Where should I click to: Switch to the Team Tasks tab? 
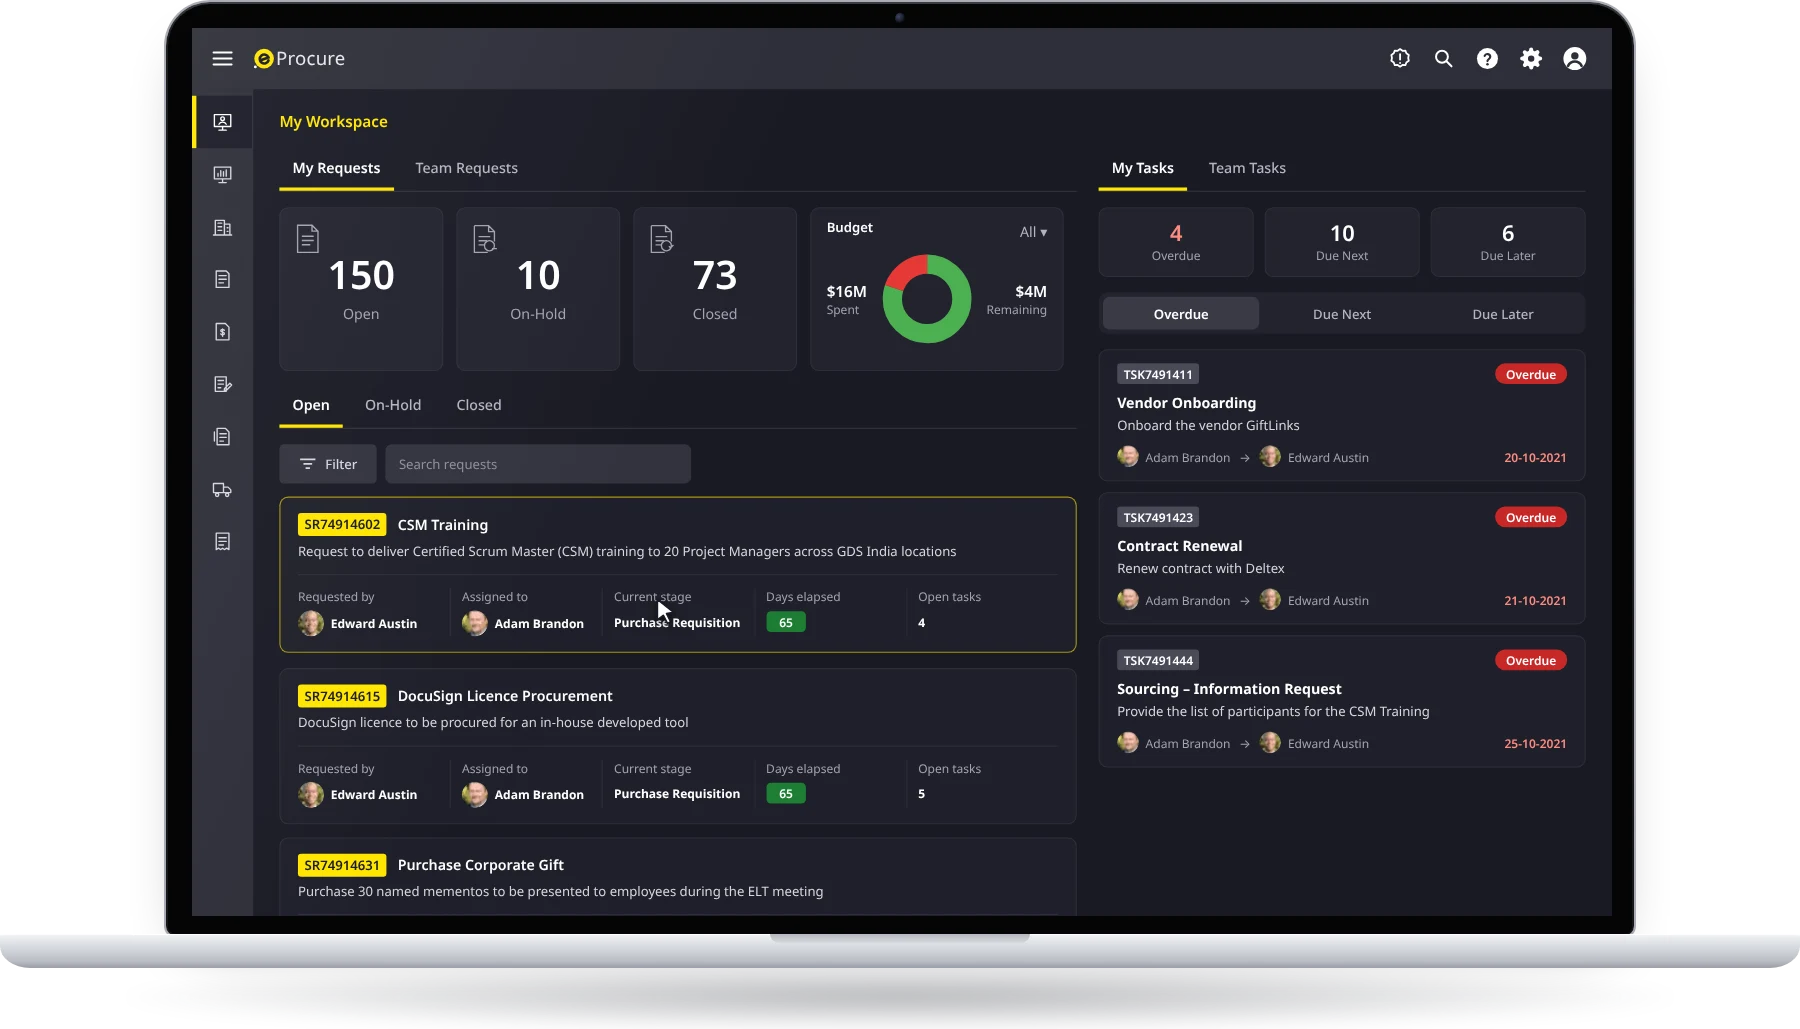tap(1247, 168)
